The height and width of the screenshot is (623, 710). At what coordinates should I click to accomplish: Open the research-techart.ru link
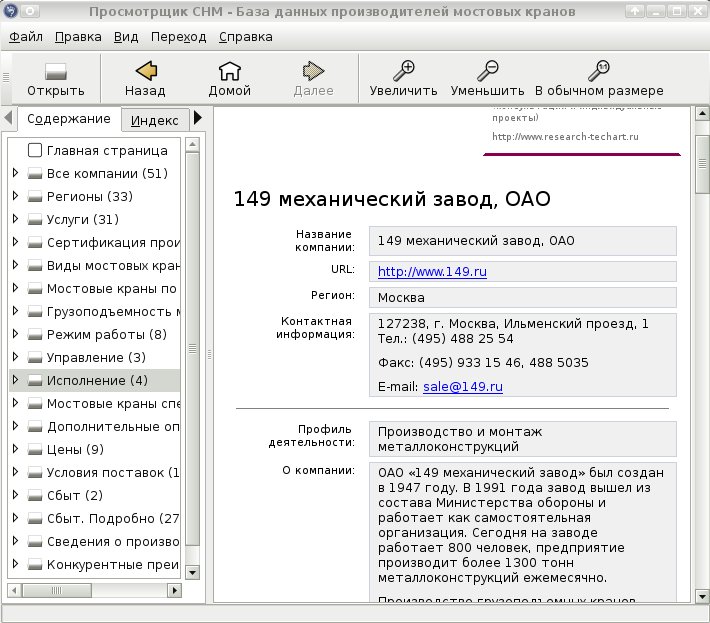click(x=565, y=137)
